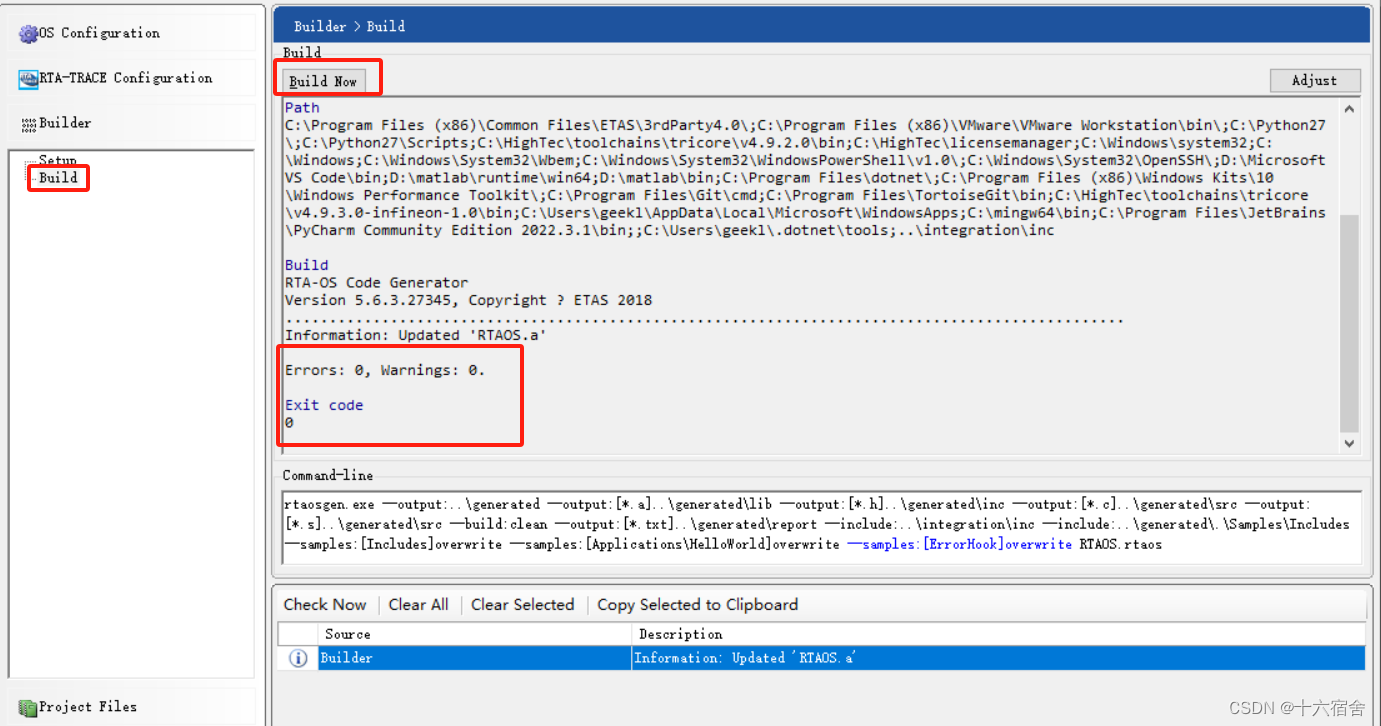Click the Source column header

point(475,634)
